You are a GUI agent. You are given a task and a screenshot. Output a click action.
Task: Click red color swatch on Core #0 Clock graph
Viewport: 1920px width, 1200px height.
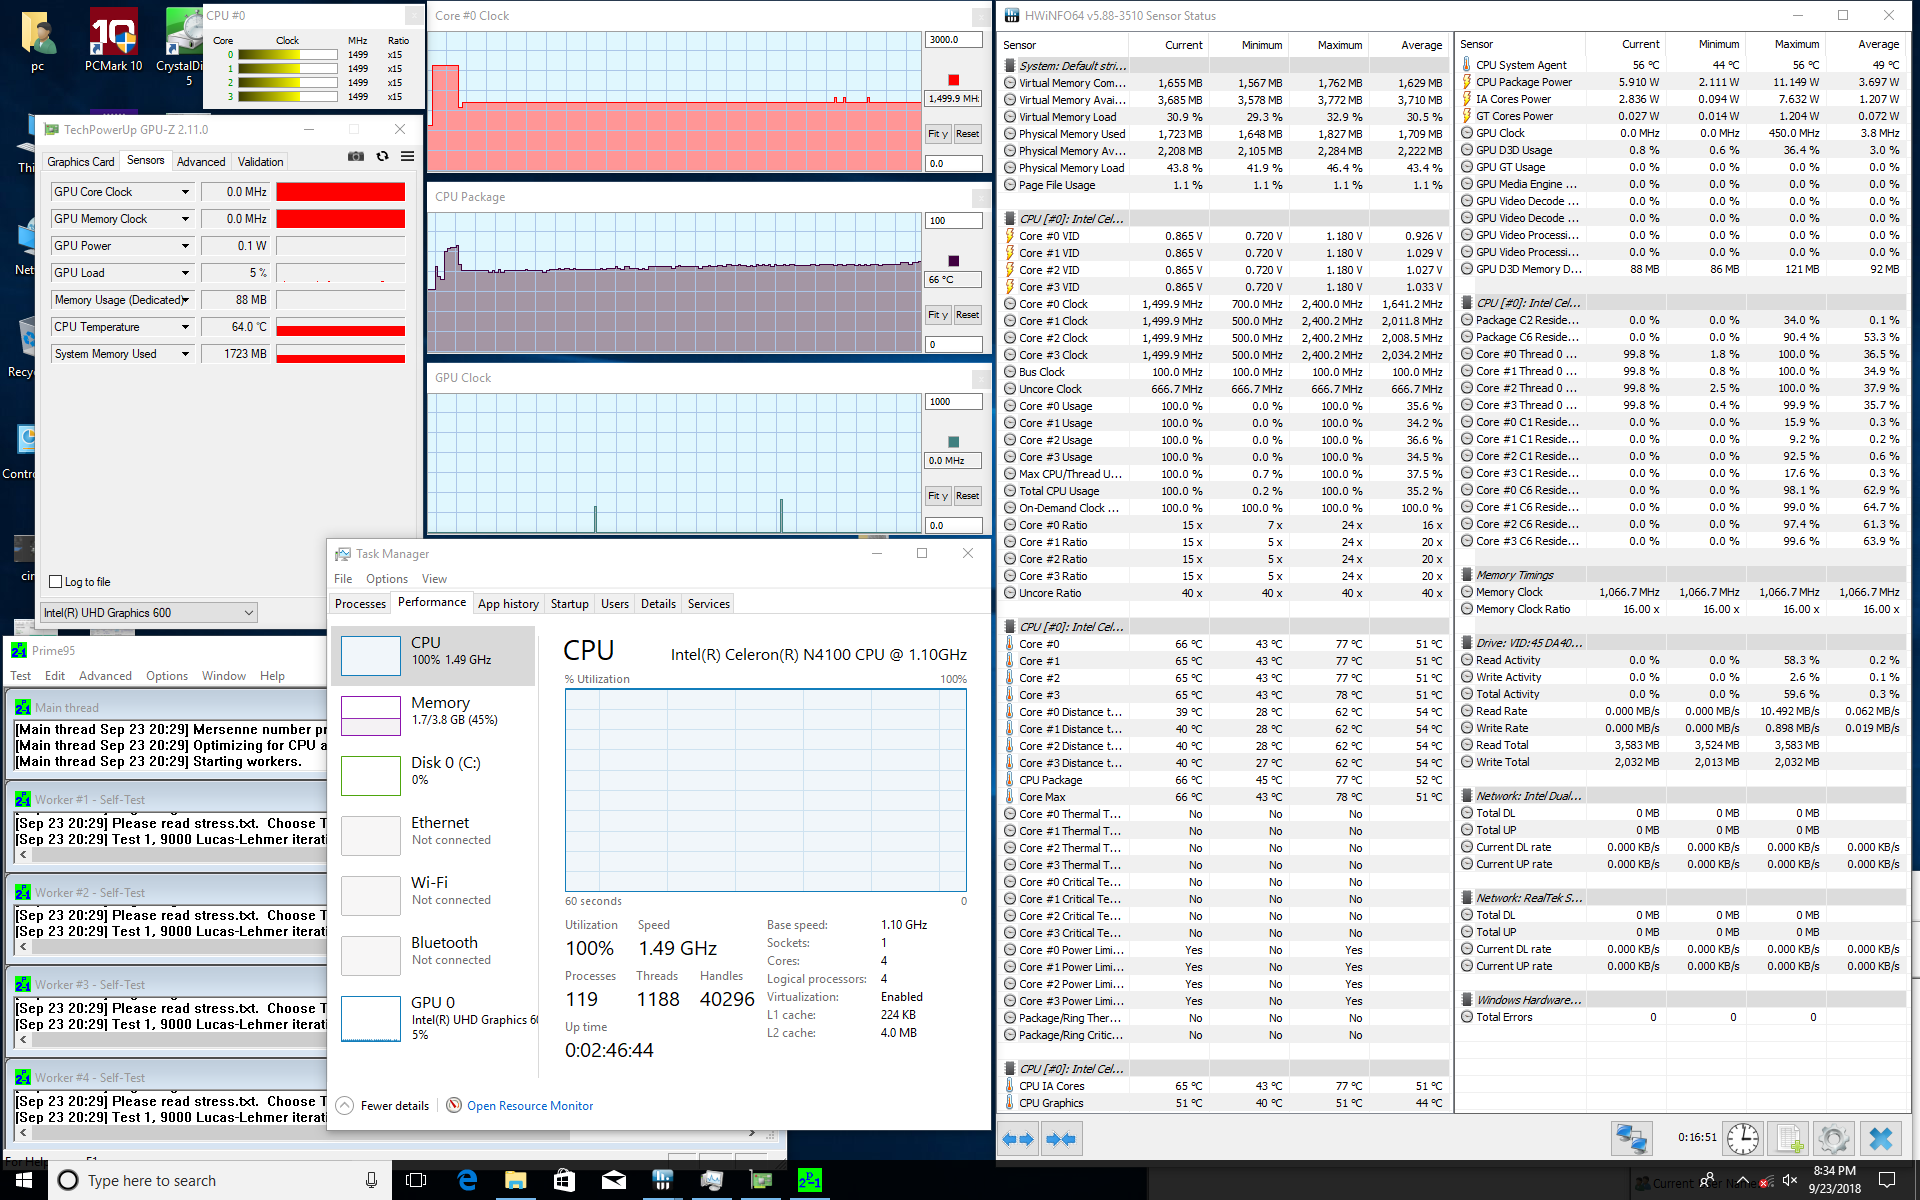click(x=953, y=80)
